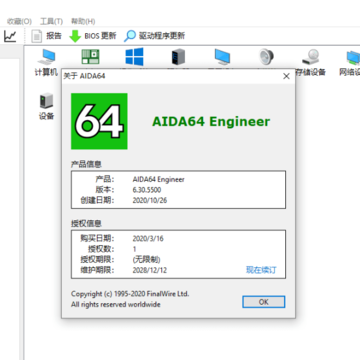Open the 收藏(O) menu
Screen dimensions: 360x360
(19, 22)
